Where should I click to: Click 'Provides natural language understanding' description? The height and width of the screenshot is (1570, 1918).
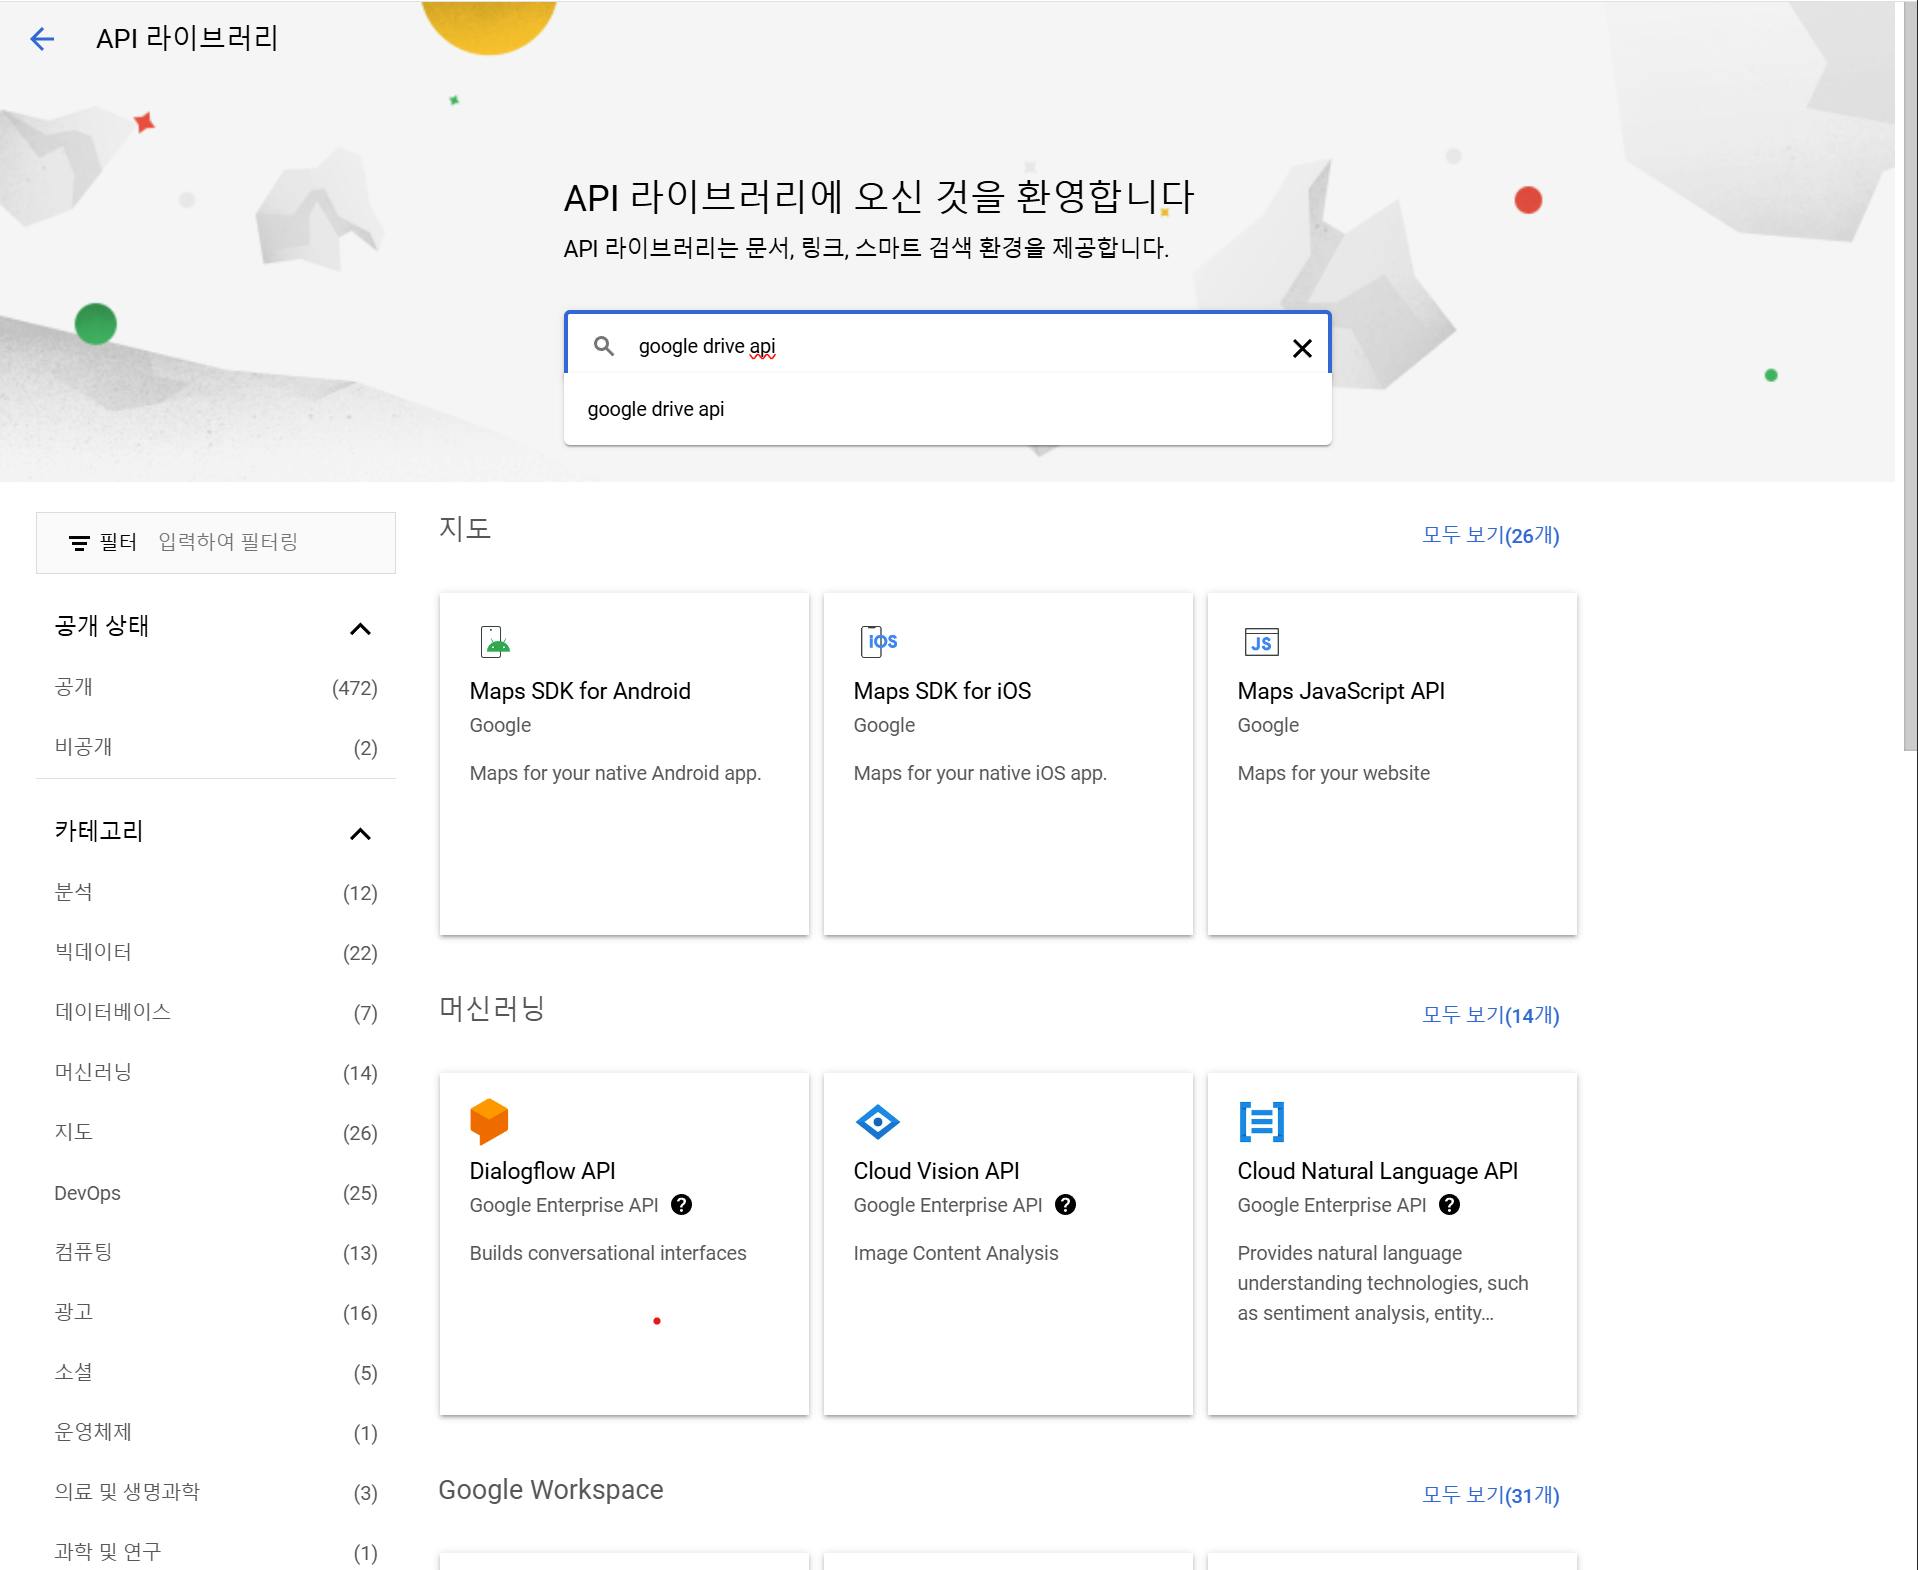(x=1383, y=1283)
